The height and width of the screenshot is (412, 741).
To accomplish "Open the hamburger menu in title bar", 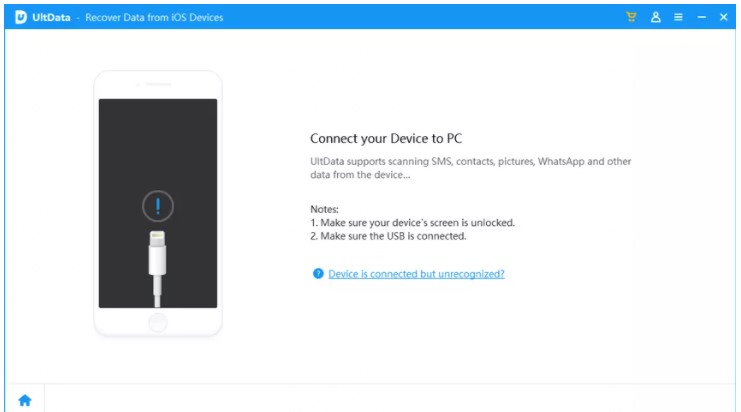I will [679, 17].
